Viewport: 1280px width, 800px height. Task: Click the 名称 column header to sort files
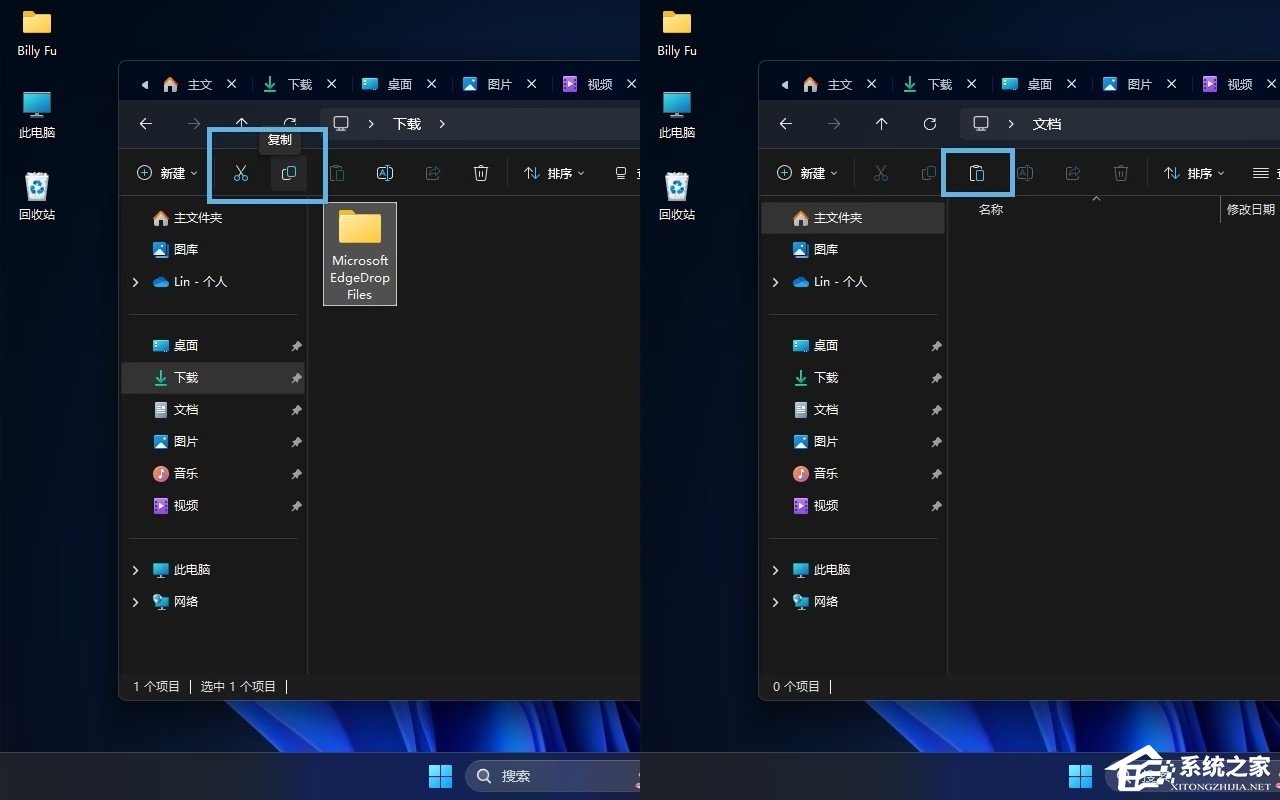click(x=990, y=209)
